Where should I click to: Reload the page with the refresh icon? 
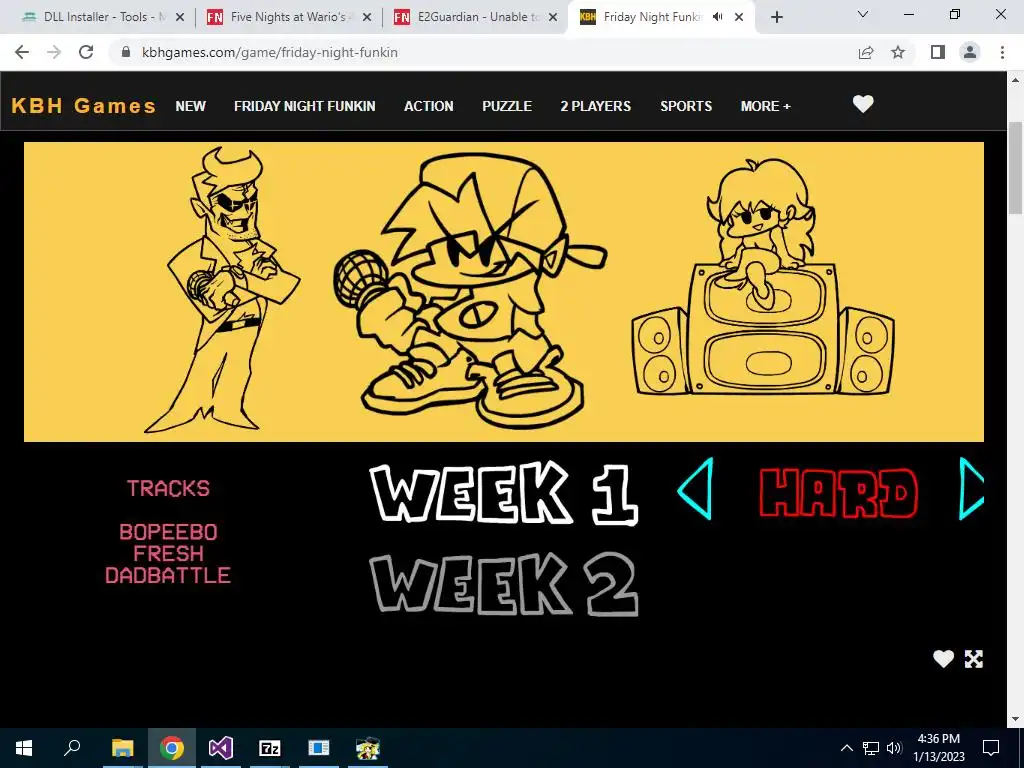coord(86,52)
